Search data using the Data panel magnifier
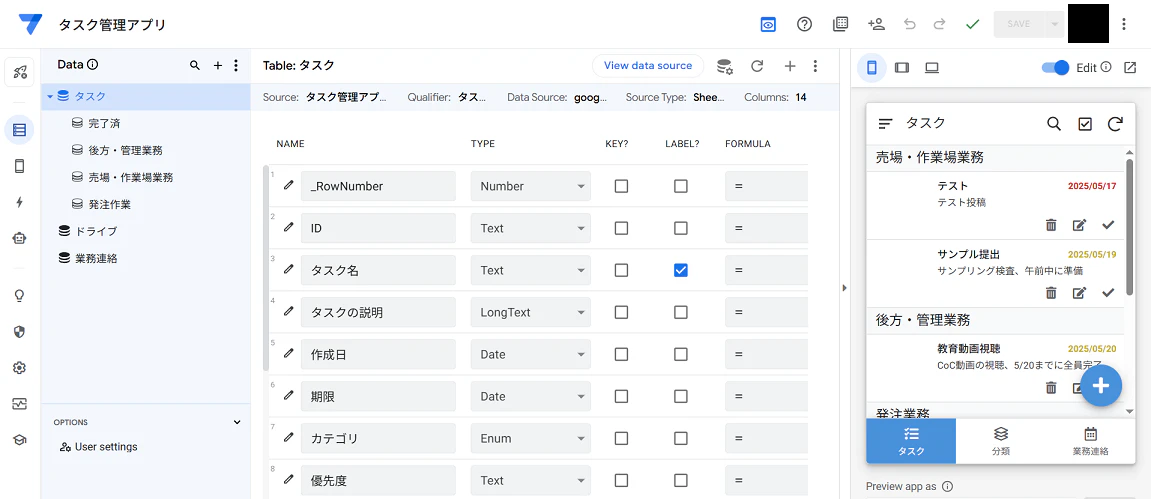This screenshot has width=1151, height=499. point(195,65)
